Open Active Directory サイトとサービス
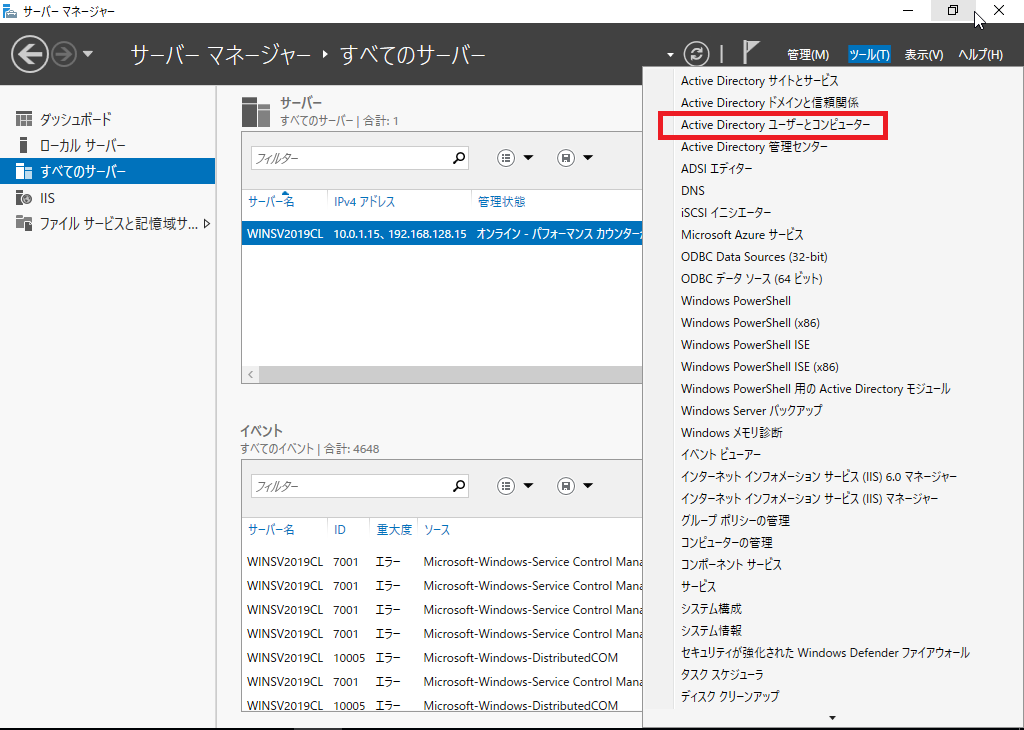The image size is (1024, 730). point(760,81)
